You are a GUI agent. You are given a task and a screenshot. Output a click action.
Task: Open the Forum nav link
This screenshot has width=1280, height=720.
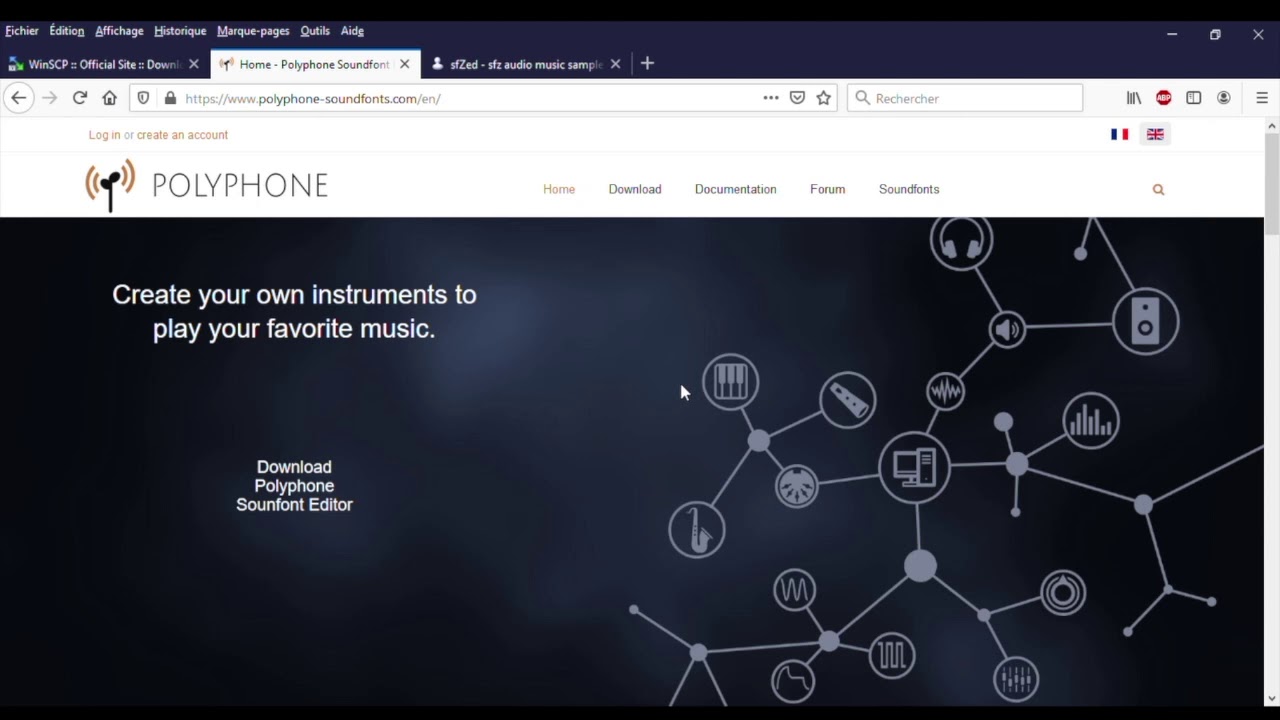828,189
